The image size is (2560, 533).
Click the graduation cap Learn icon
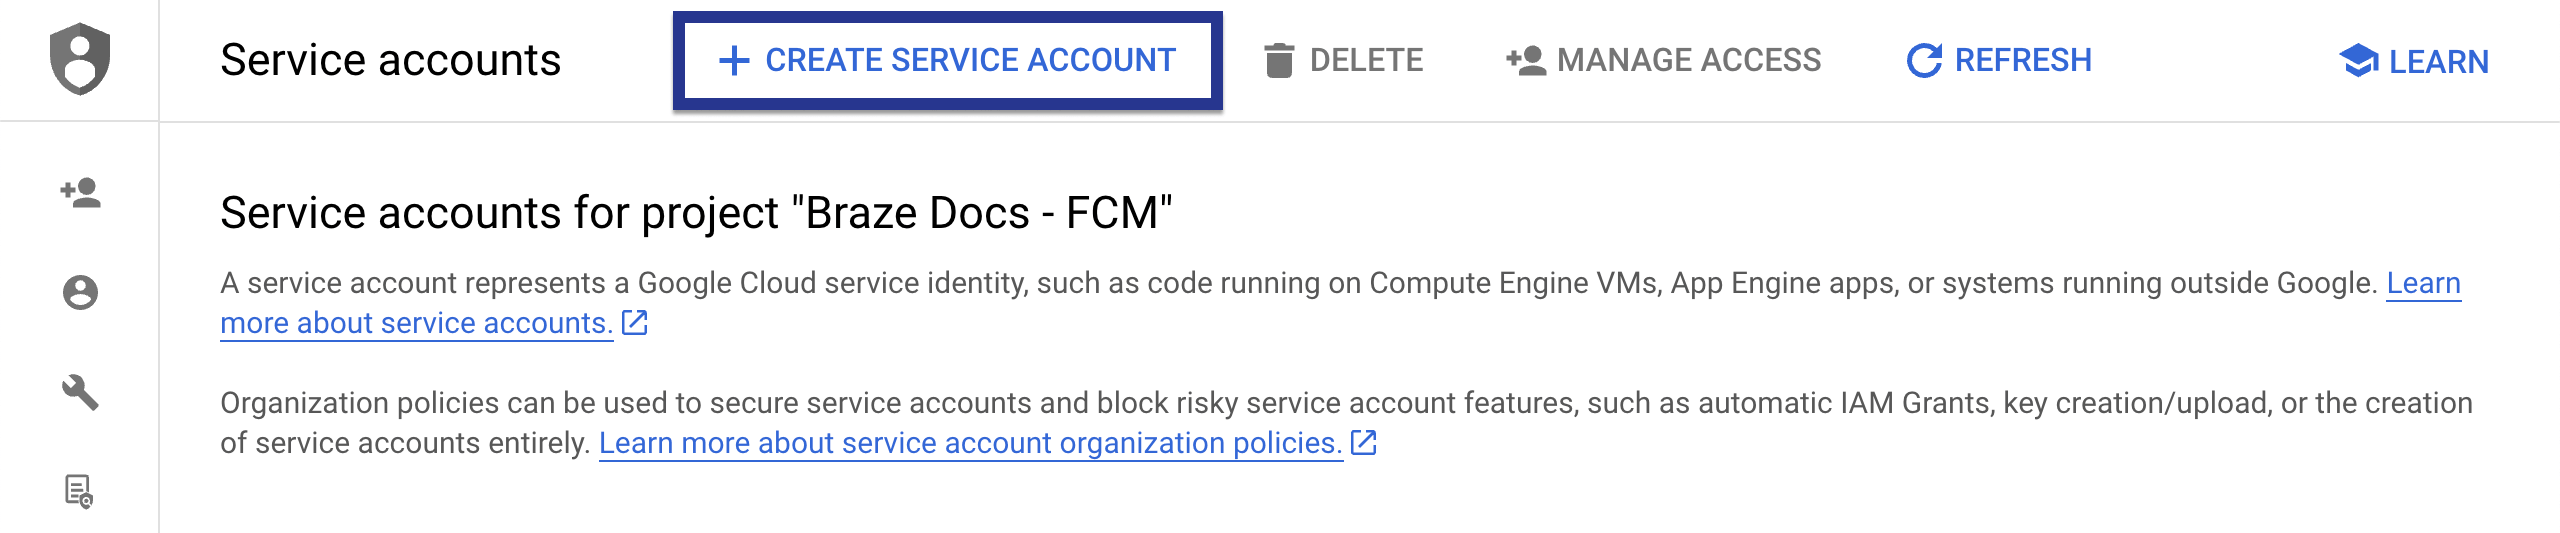2359,61
